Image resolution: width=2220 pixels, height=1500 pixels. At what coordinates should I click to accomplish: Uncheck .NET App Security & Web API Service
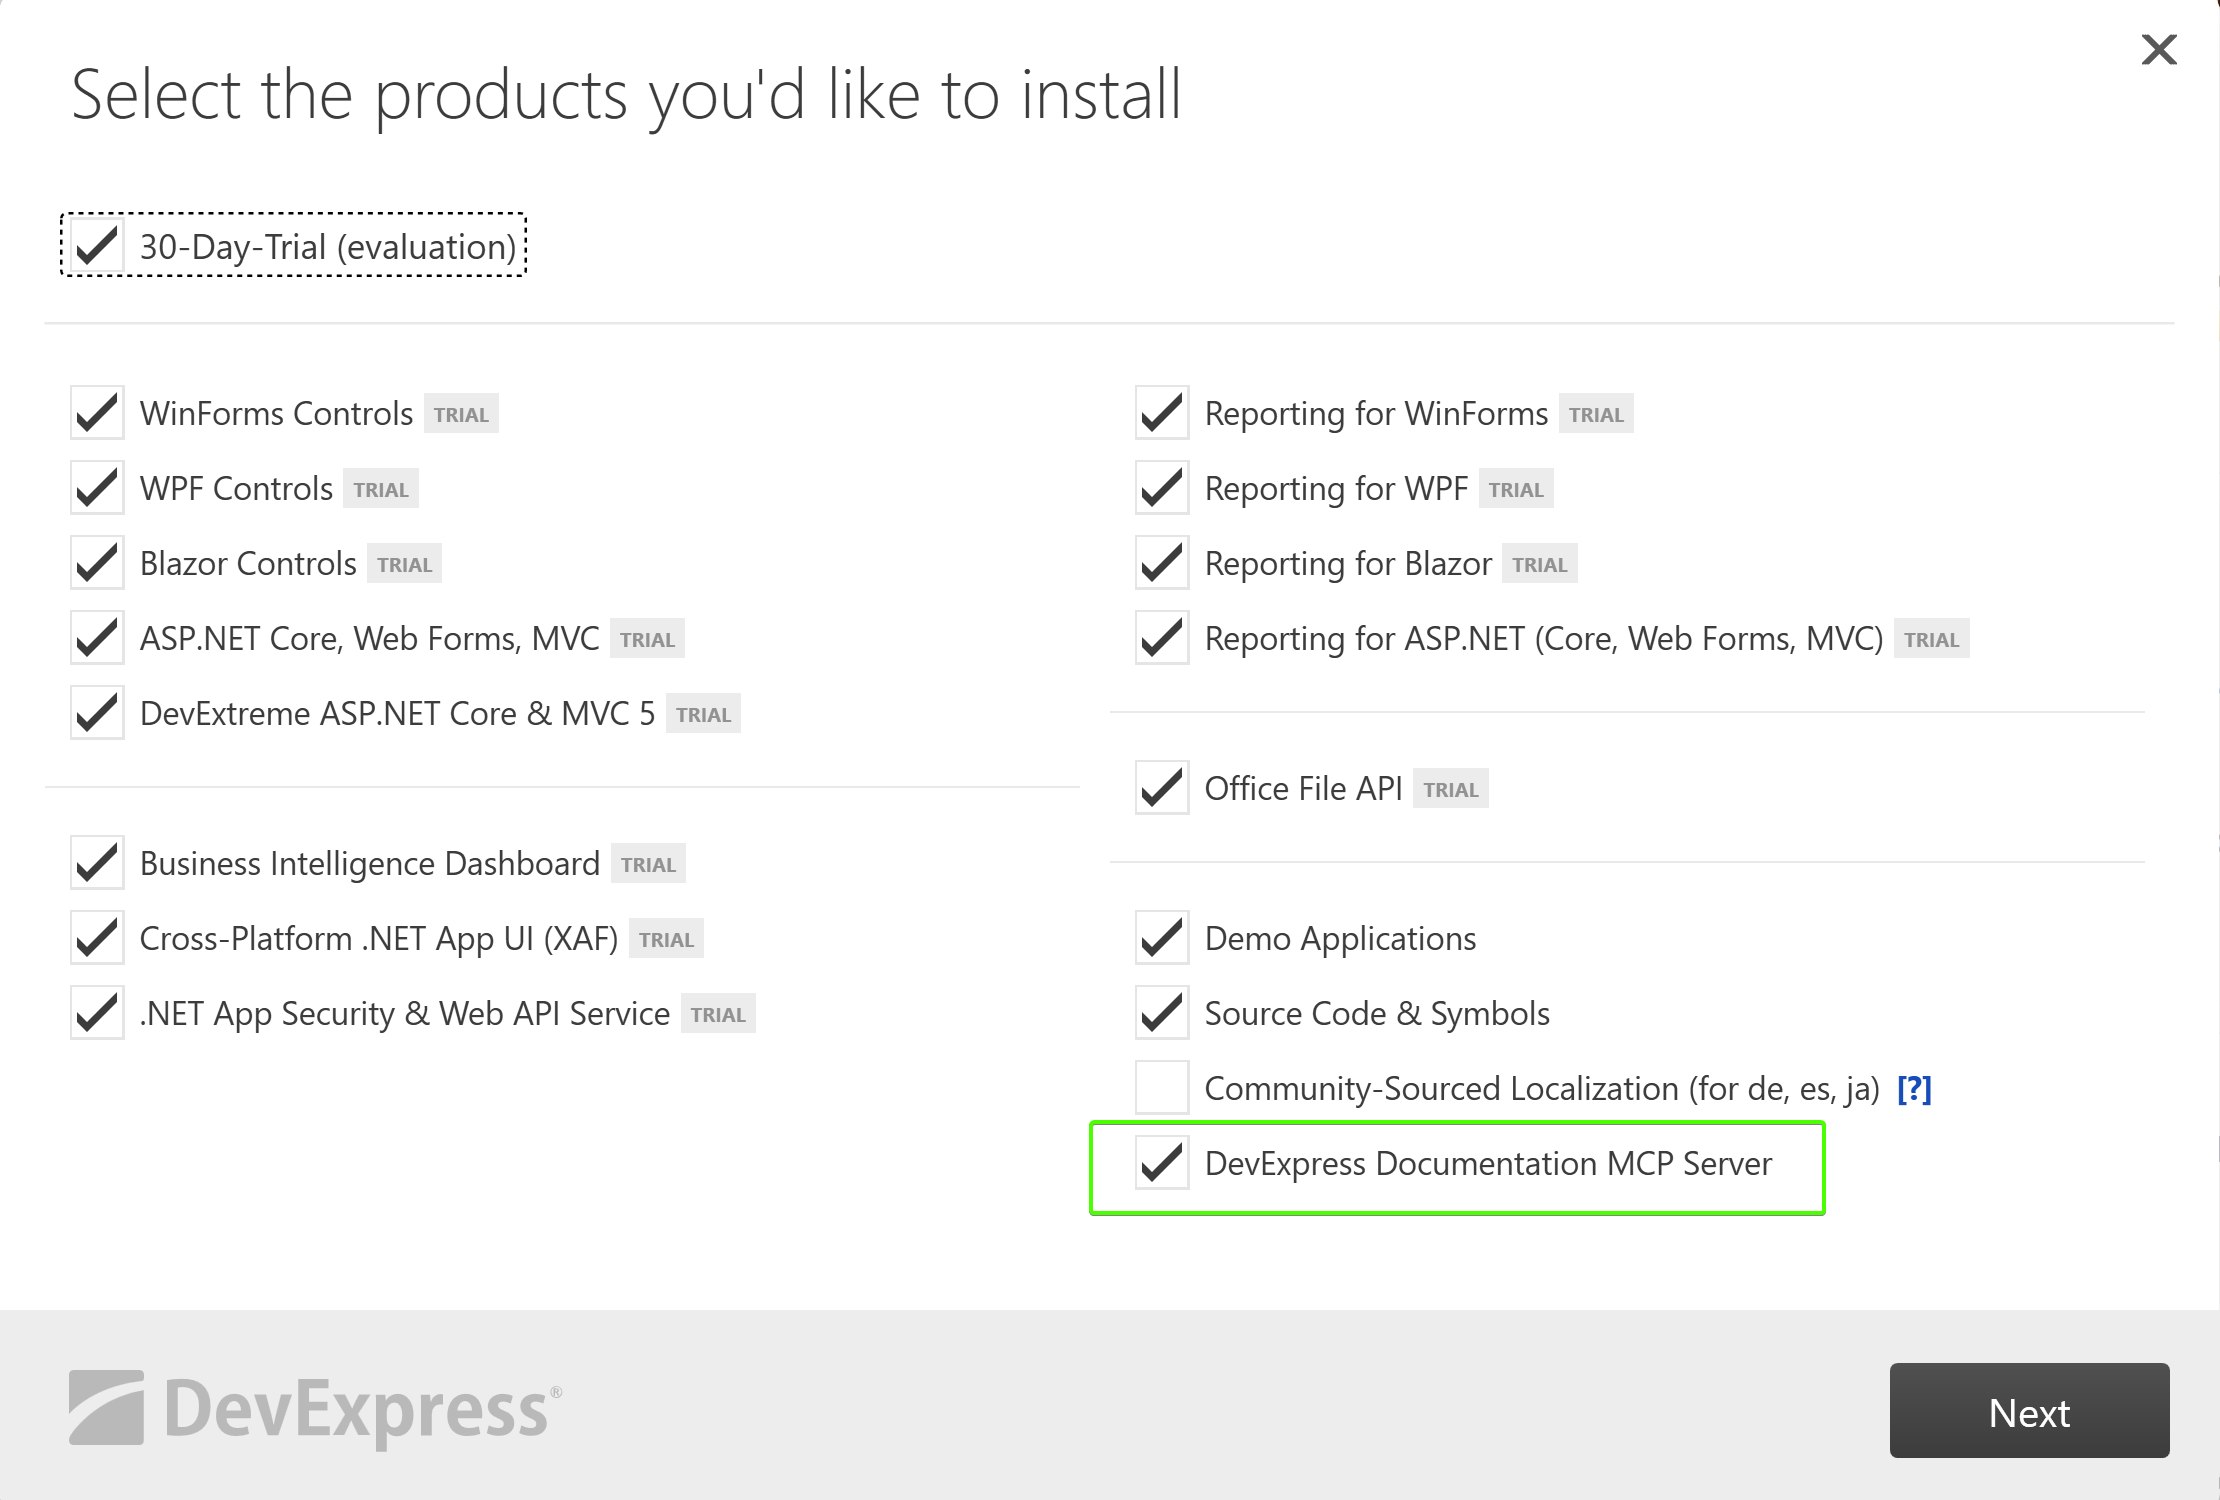coord(97,1012)
